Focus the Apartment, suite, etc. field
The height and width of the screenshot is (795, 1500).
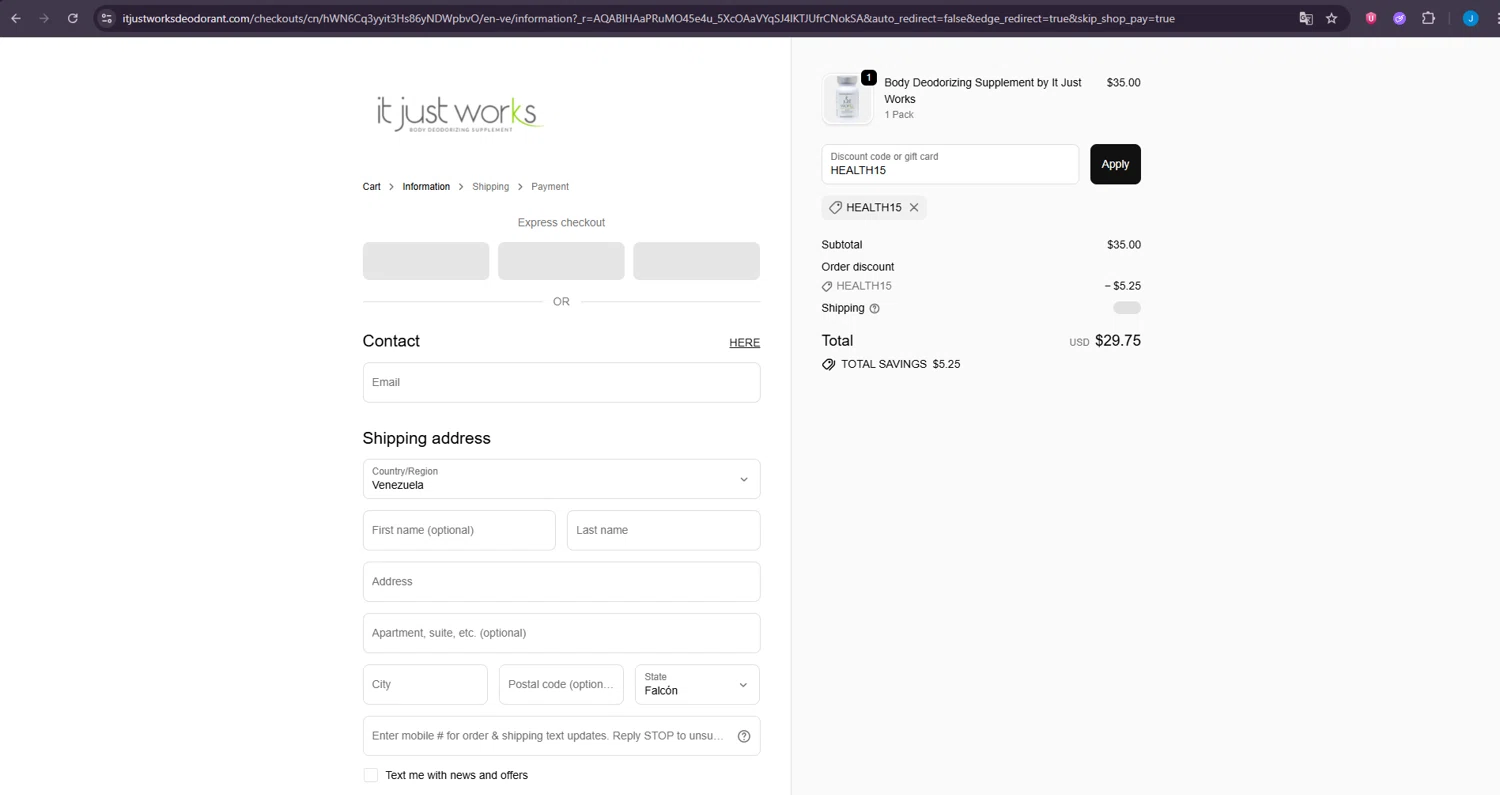[x=561, y=633]
